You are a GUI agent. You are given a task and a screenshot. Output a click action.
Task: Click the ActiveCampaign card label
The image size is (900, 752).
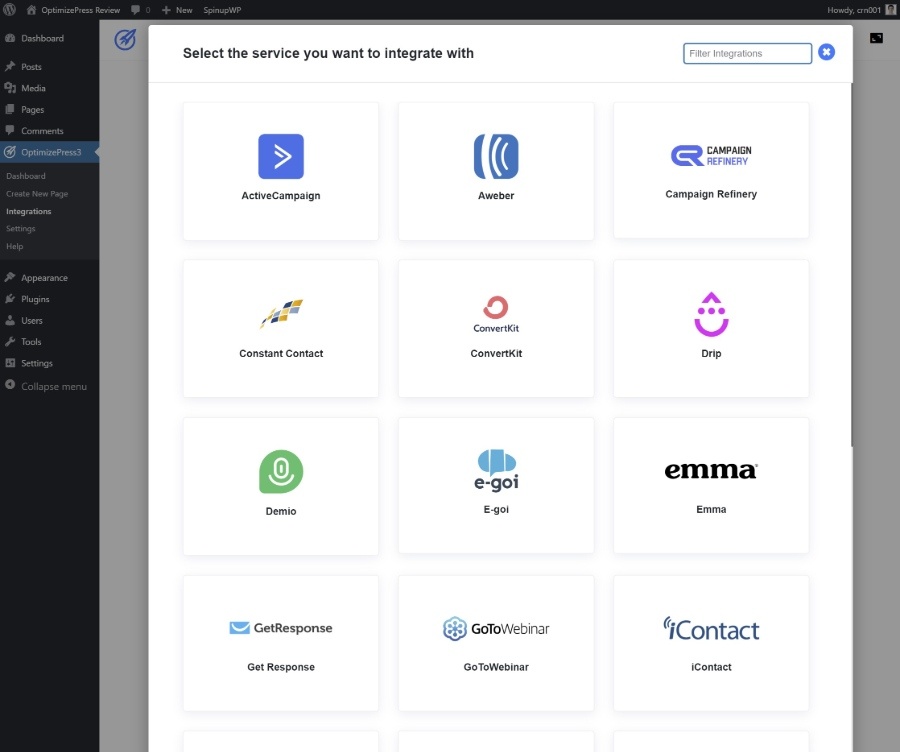[281, 196]
